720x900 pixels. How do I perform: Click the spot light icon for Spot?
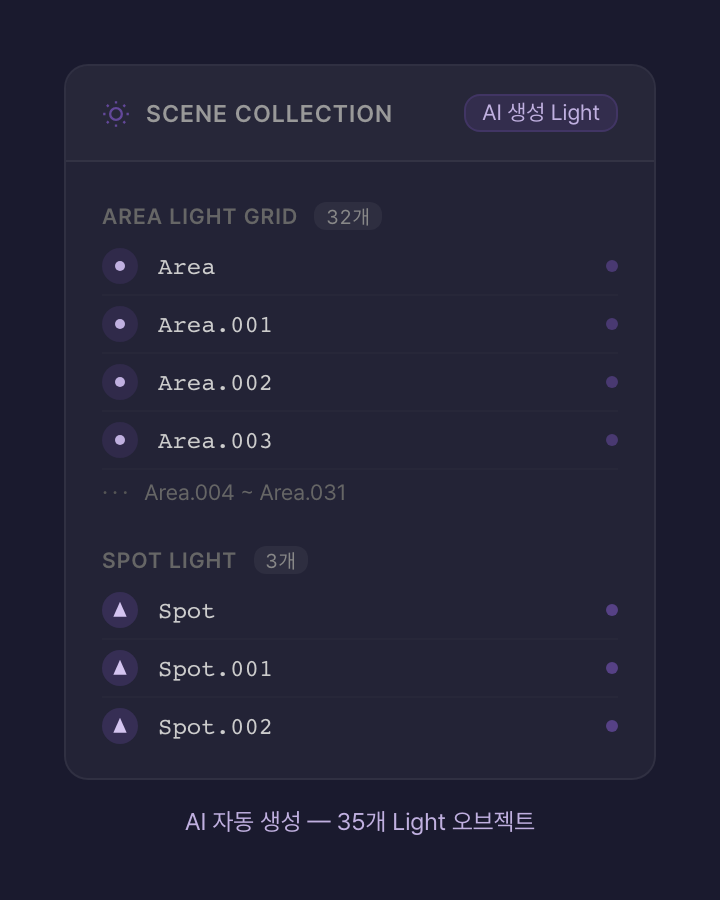tap(120, 610)
